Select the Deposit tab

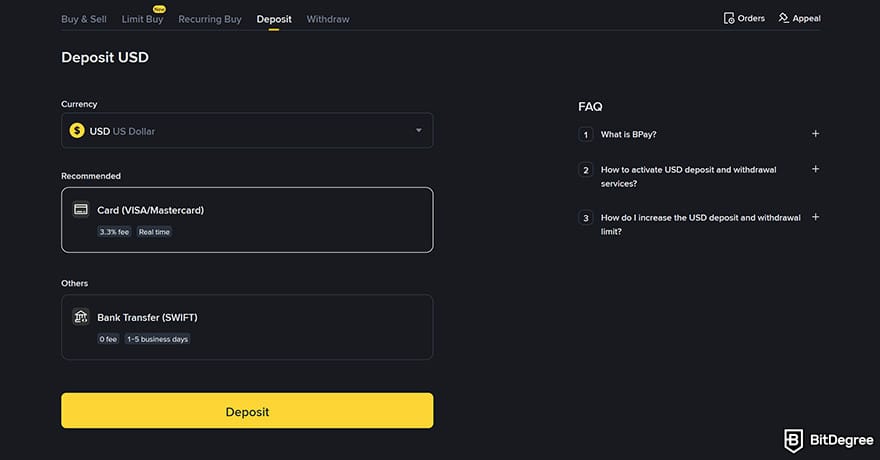pyautogui.click(x=274, y=19)
